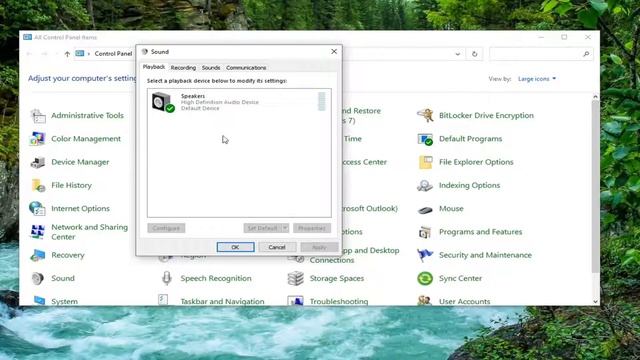Screen dimensions: 640x360
Task: Click Cancel in Sound dialog
Action: pos(277,247)
